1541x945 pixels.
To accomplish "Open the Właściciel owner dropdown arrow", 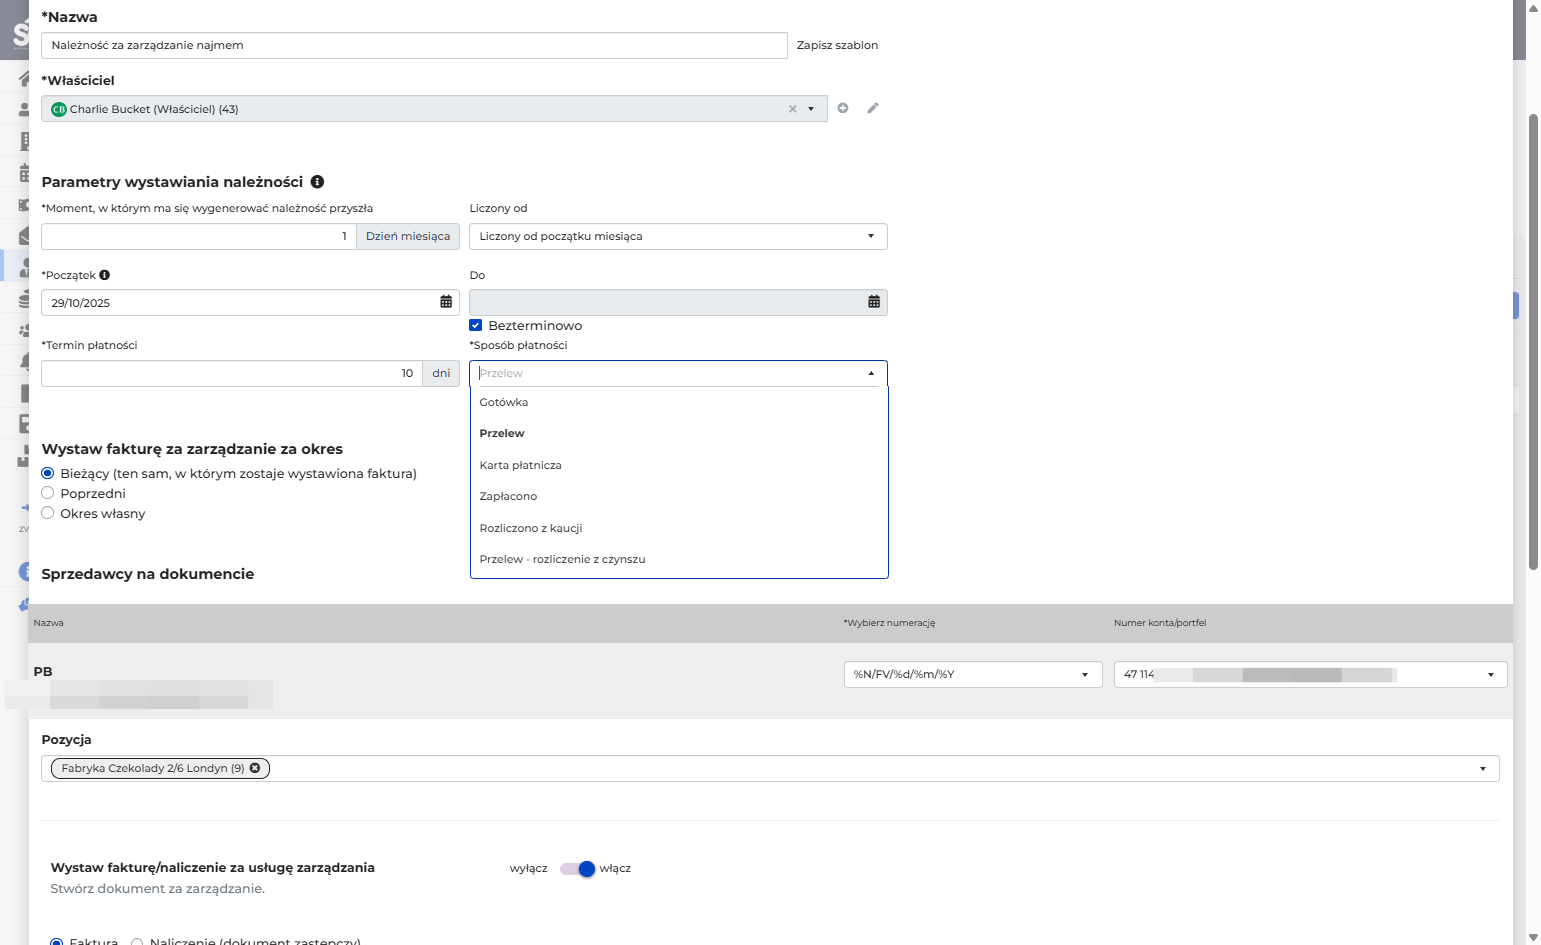I will click(x=811, y=109).
